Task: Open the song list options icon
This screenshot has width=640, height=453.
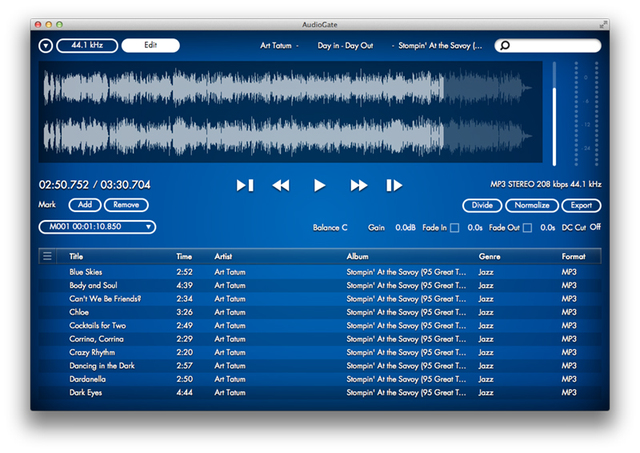Action: tap(47, 256)
